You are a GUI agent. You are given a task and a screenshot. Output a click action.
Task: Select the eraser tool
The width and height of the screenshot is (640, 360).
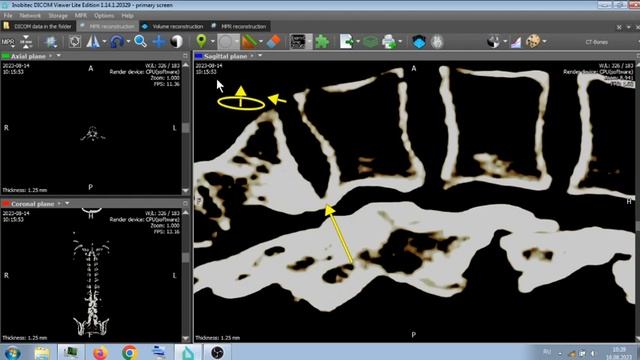pyautogui.click(x=273, y=42)
